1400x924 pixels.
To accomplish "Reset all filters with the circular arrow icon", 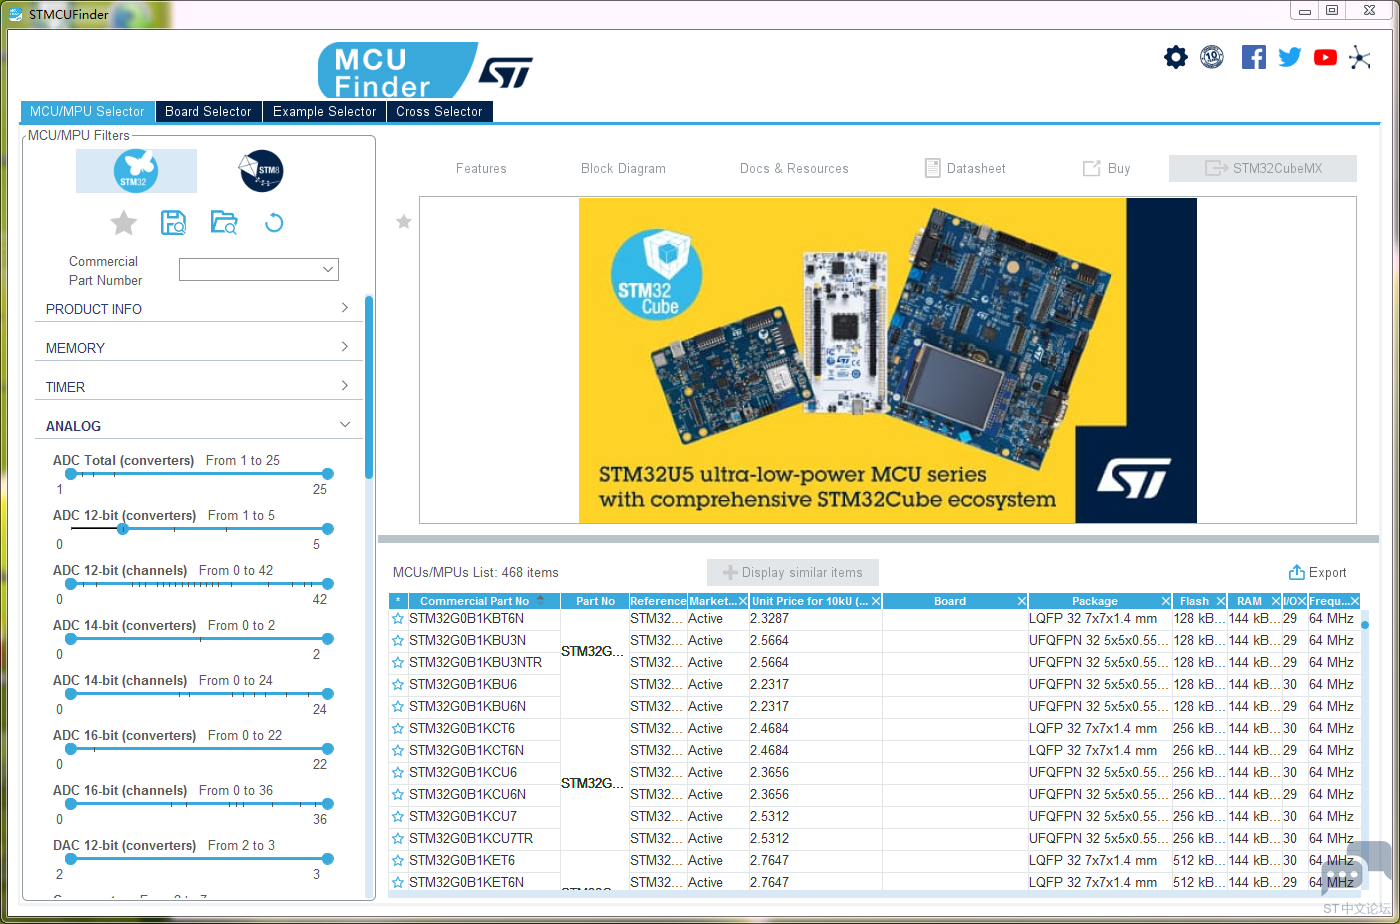I will pyautogui.click(x=274, y=222).
